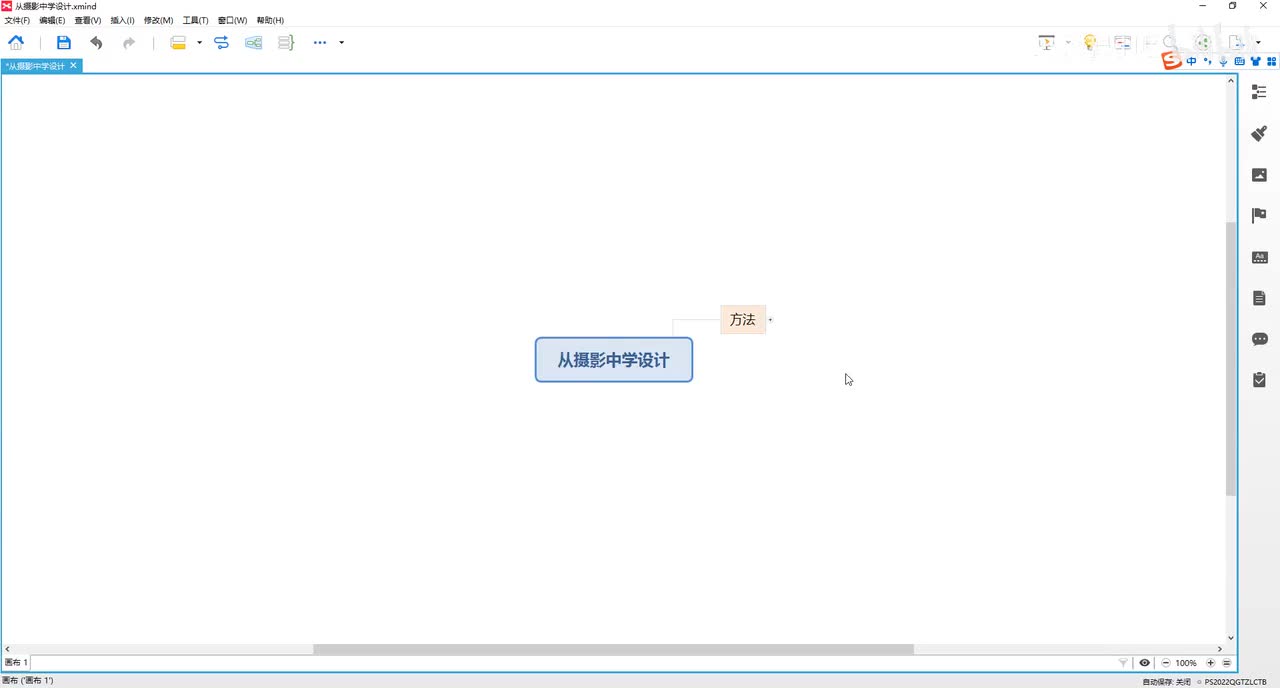
Task: Click the scroll down arrow
Action: (1231, 638)
